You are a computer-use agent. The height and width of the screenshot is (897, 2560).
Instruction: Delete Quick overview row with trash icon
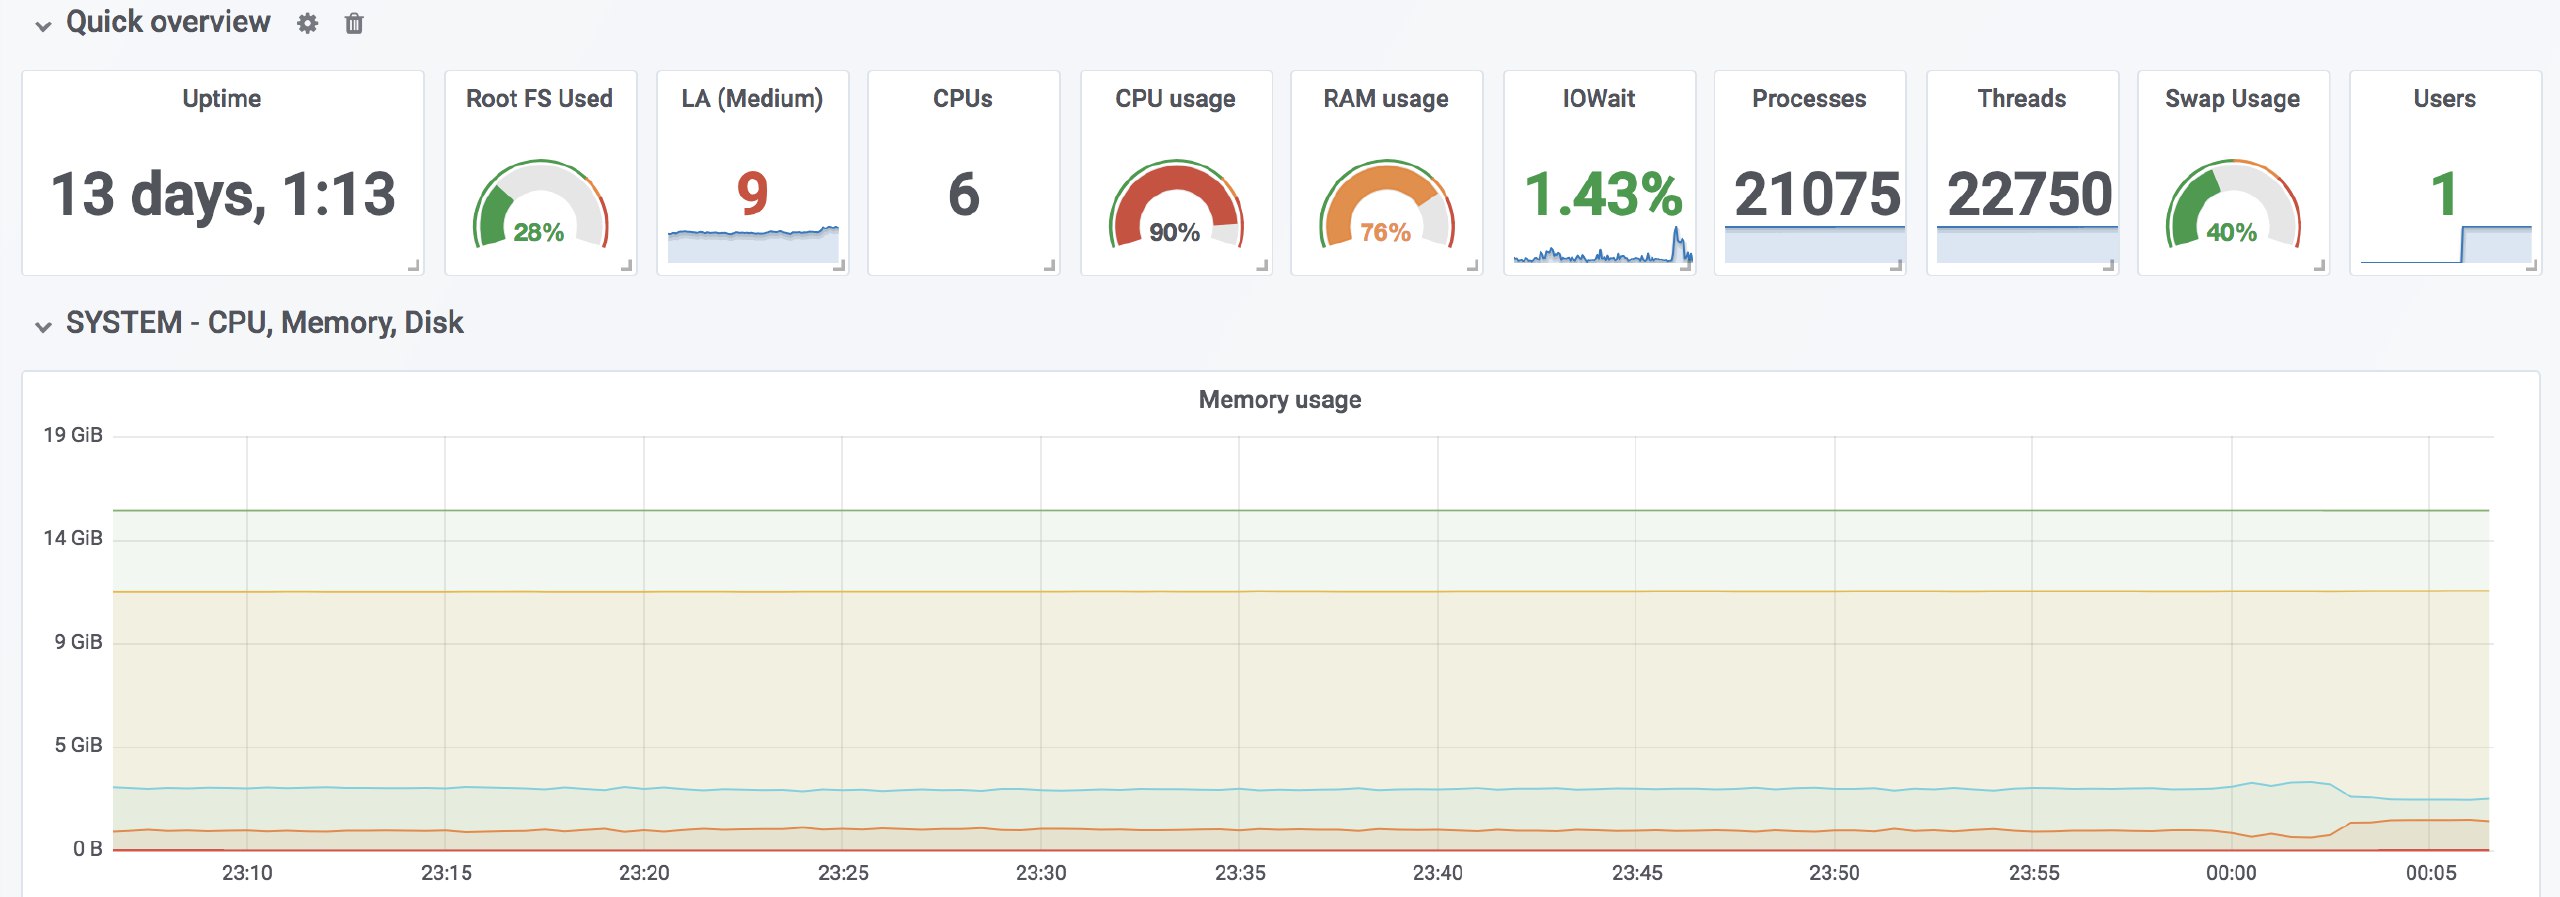tap(354, 23)
